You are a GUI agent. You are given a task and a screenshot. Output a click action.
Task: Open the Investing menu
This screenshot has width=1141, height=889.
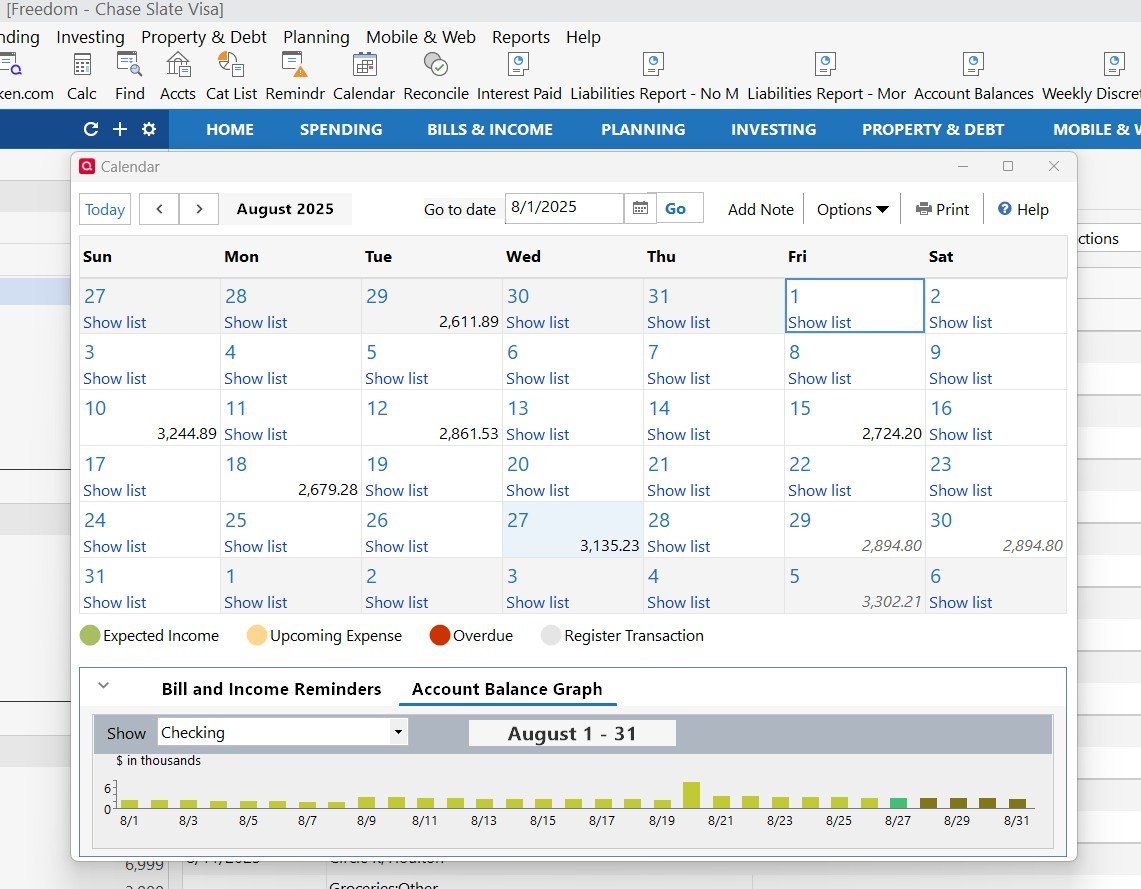[90, 37]
